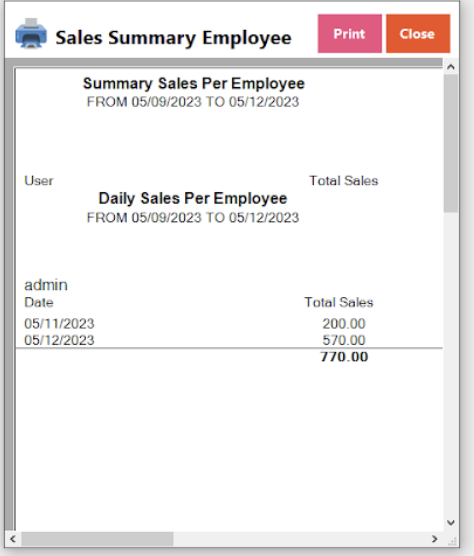Click the vertical scrollbar thumb
Screen dimensions: 474x556
451,143
